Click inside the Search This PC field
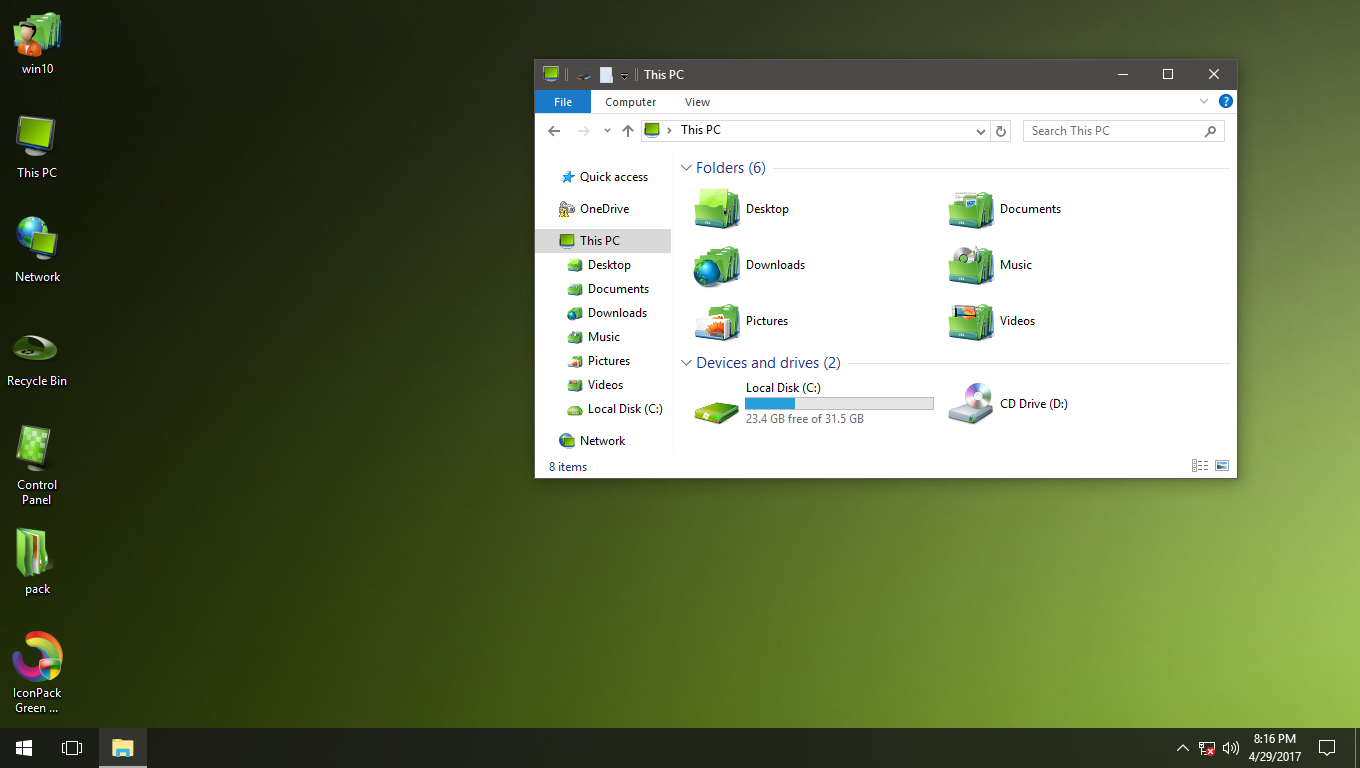This screenshot has height=768, width=1360. pos(1100,131)
